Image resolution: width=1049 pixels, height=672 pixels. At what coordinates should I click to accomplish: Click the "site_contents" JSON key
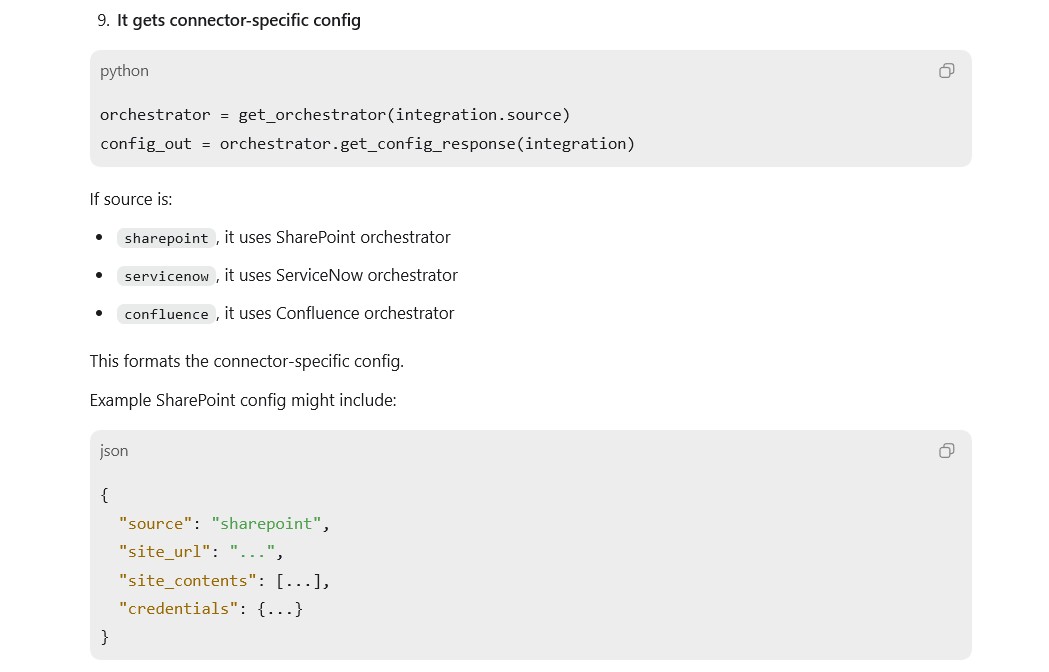[187, 580]
